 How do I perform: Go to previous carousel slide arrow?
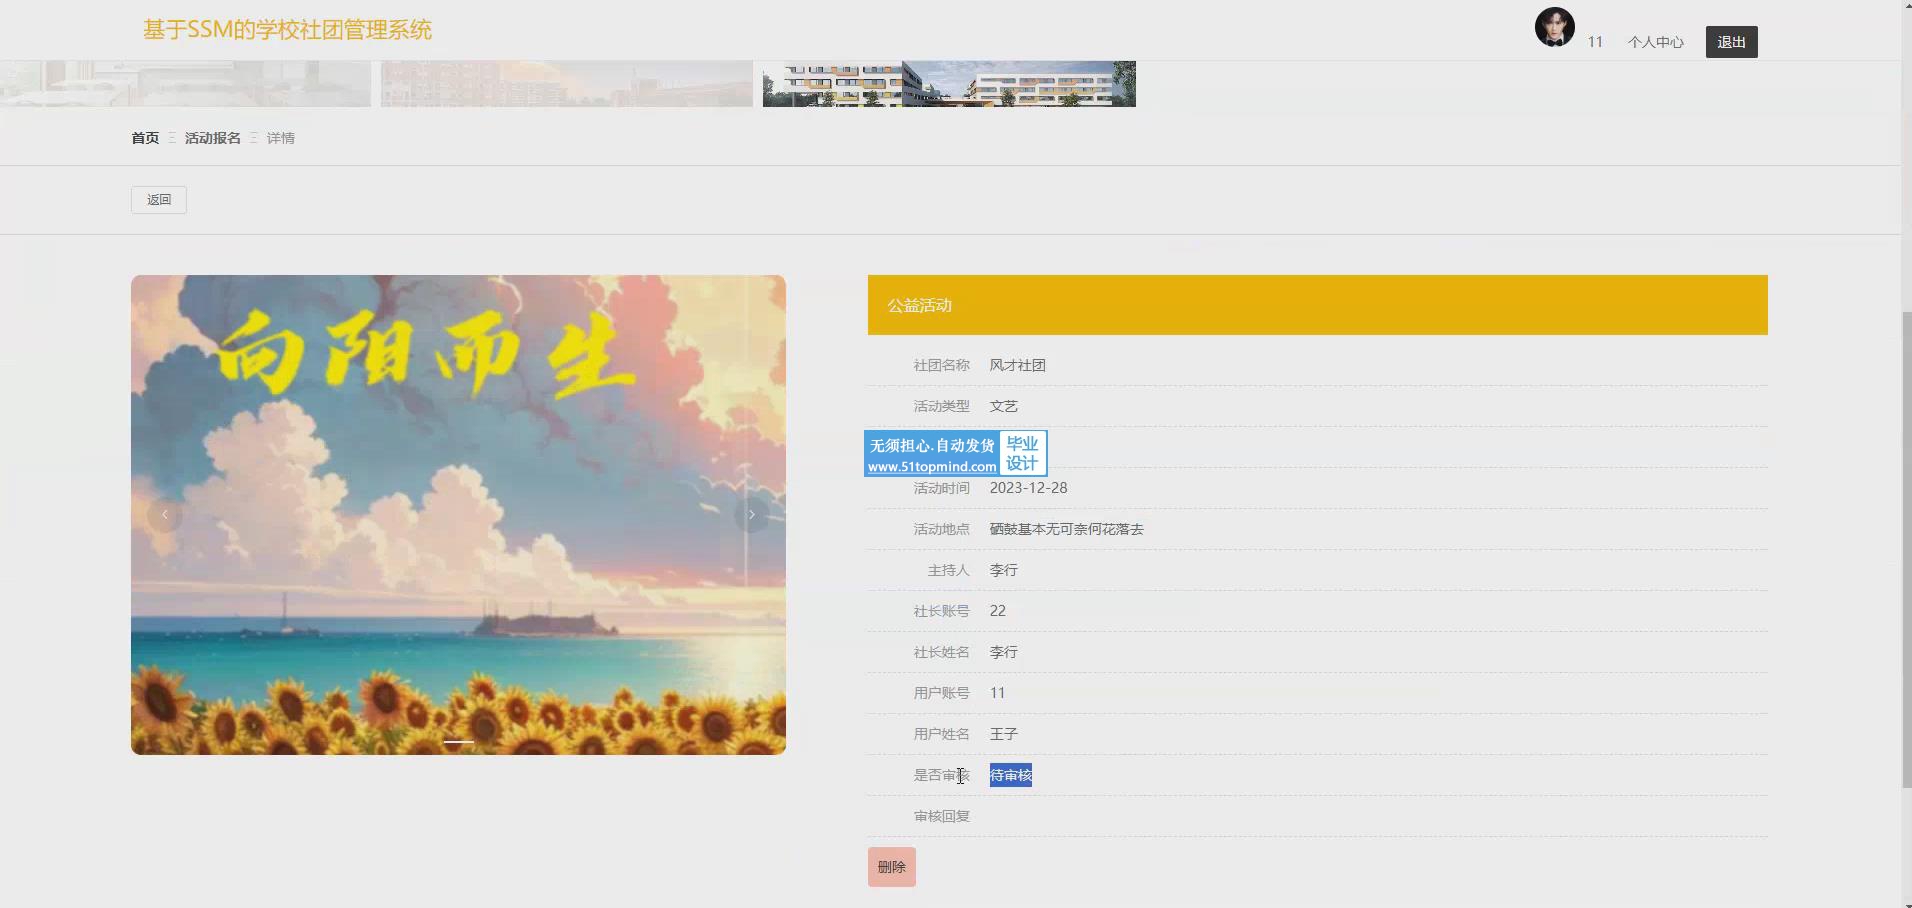165,515
